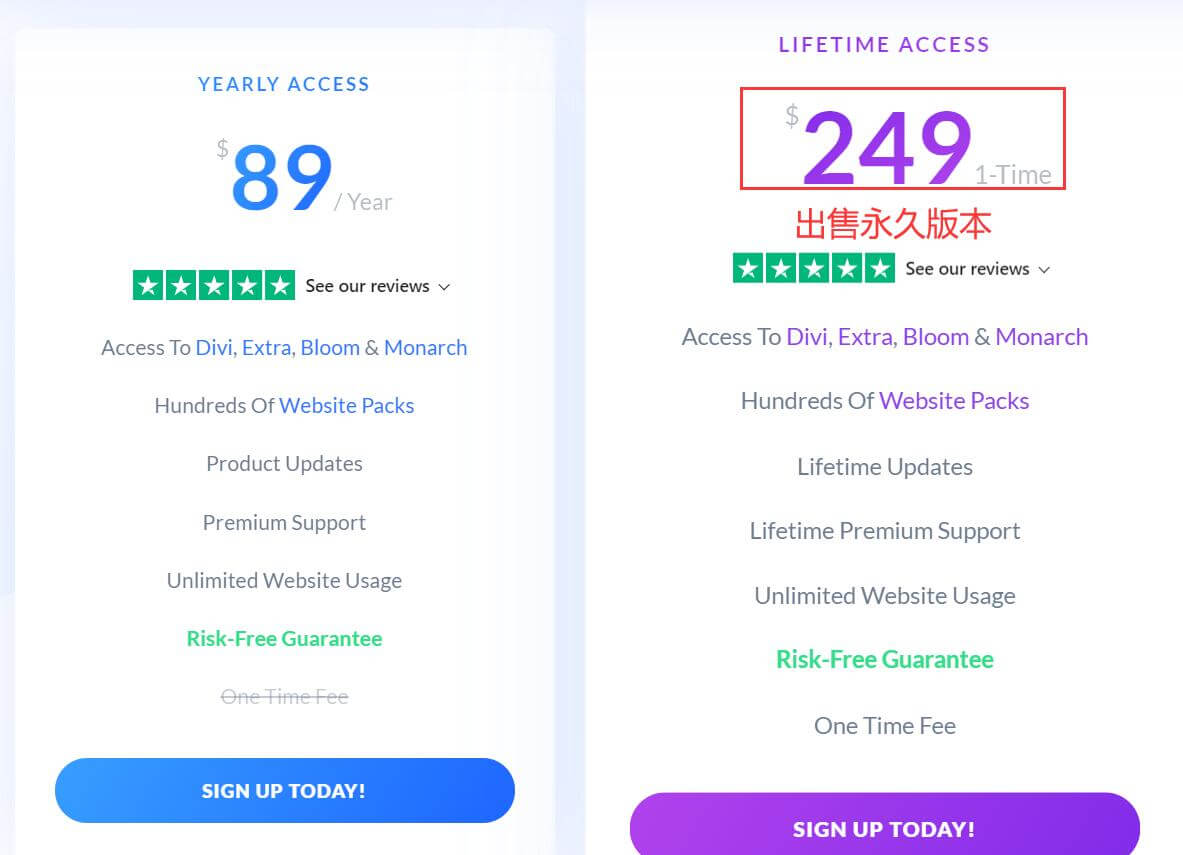Open blue 'Monarch' link in Yearly plan

click(x=425, y=348)
